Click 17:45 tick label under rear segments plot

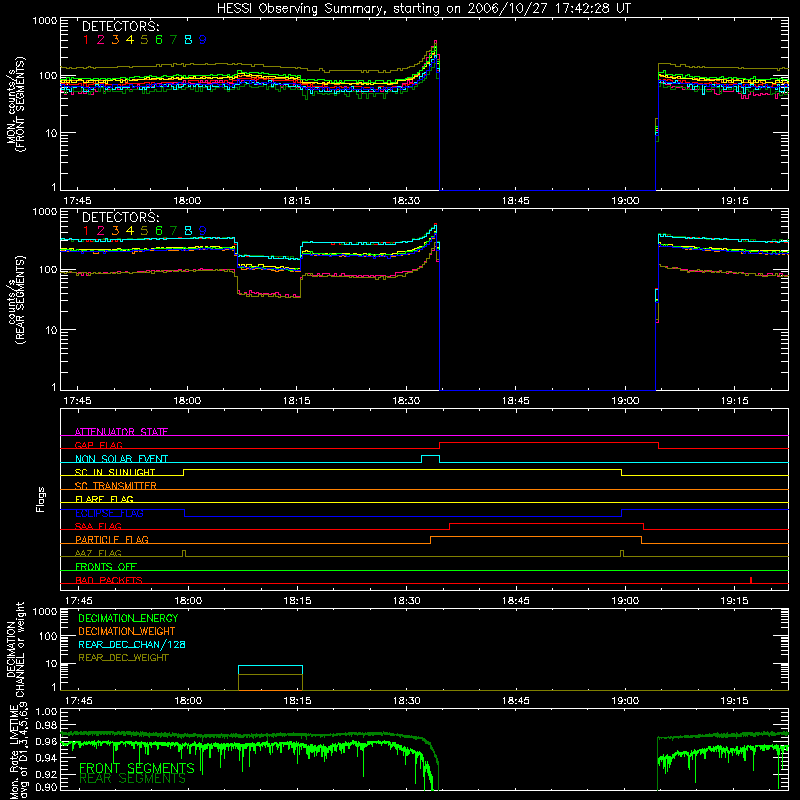[x=78, y=401]
